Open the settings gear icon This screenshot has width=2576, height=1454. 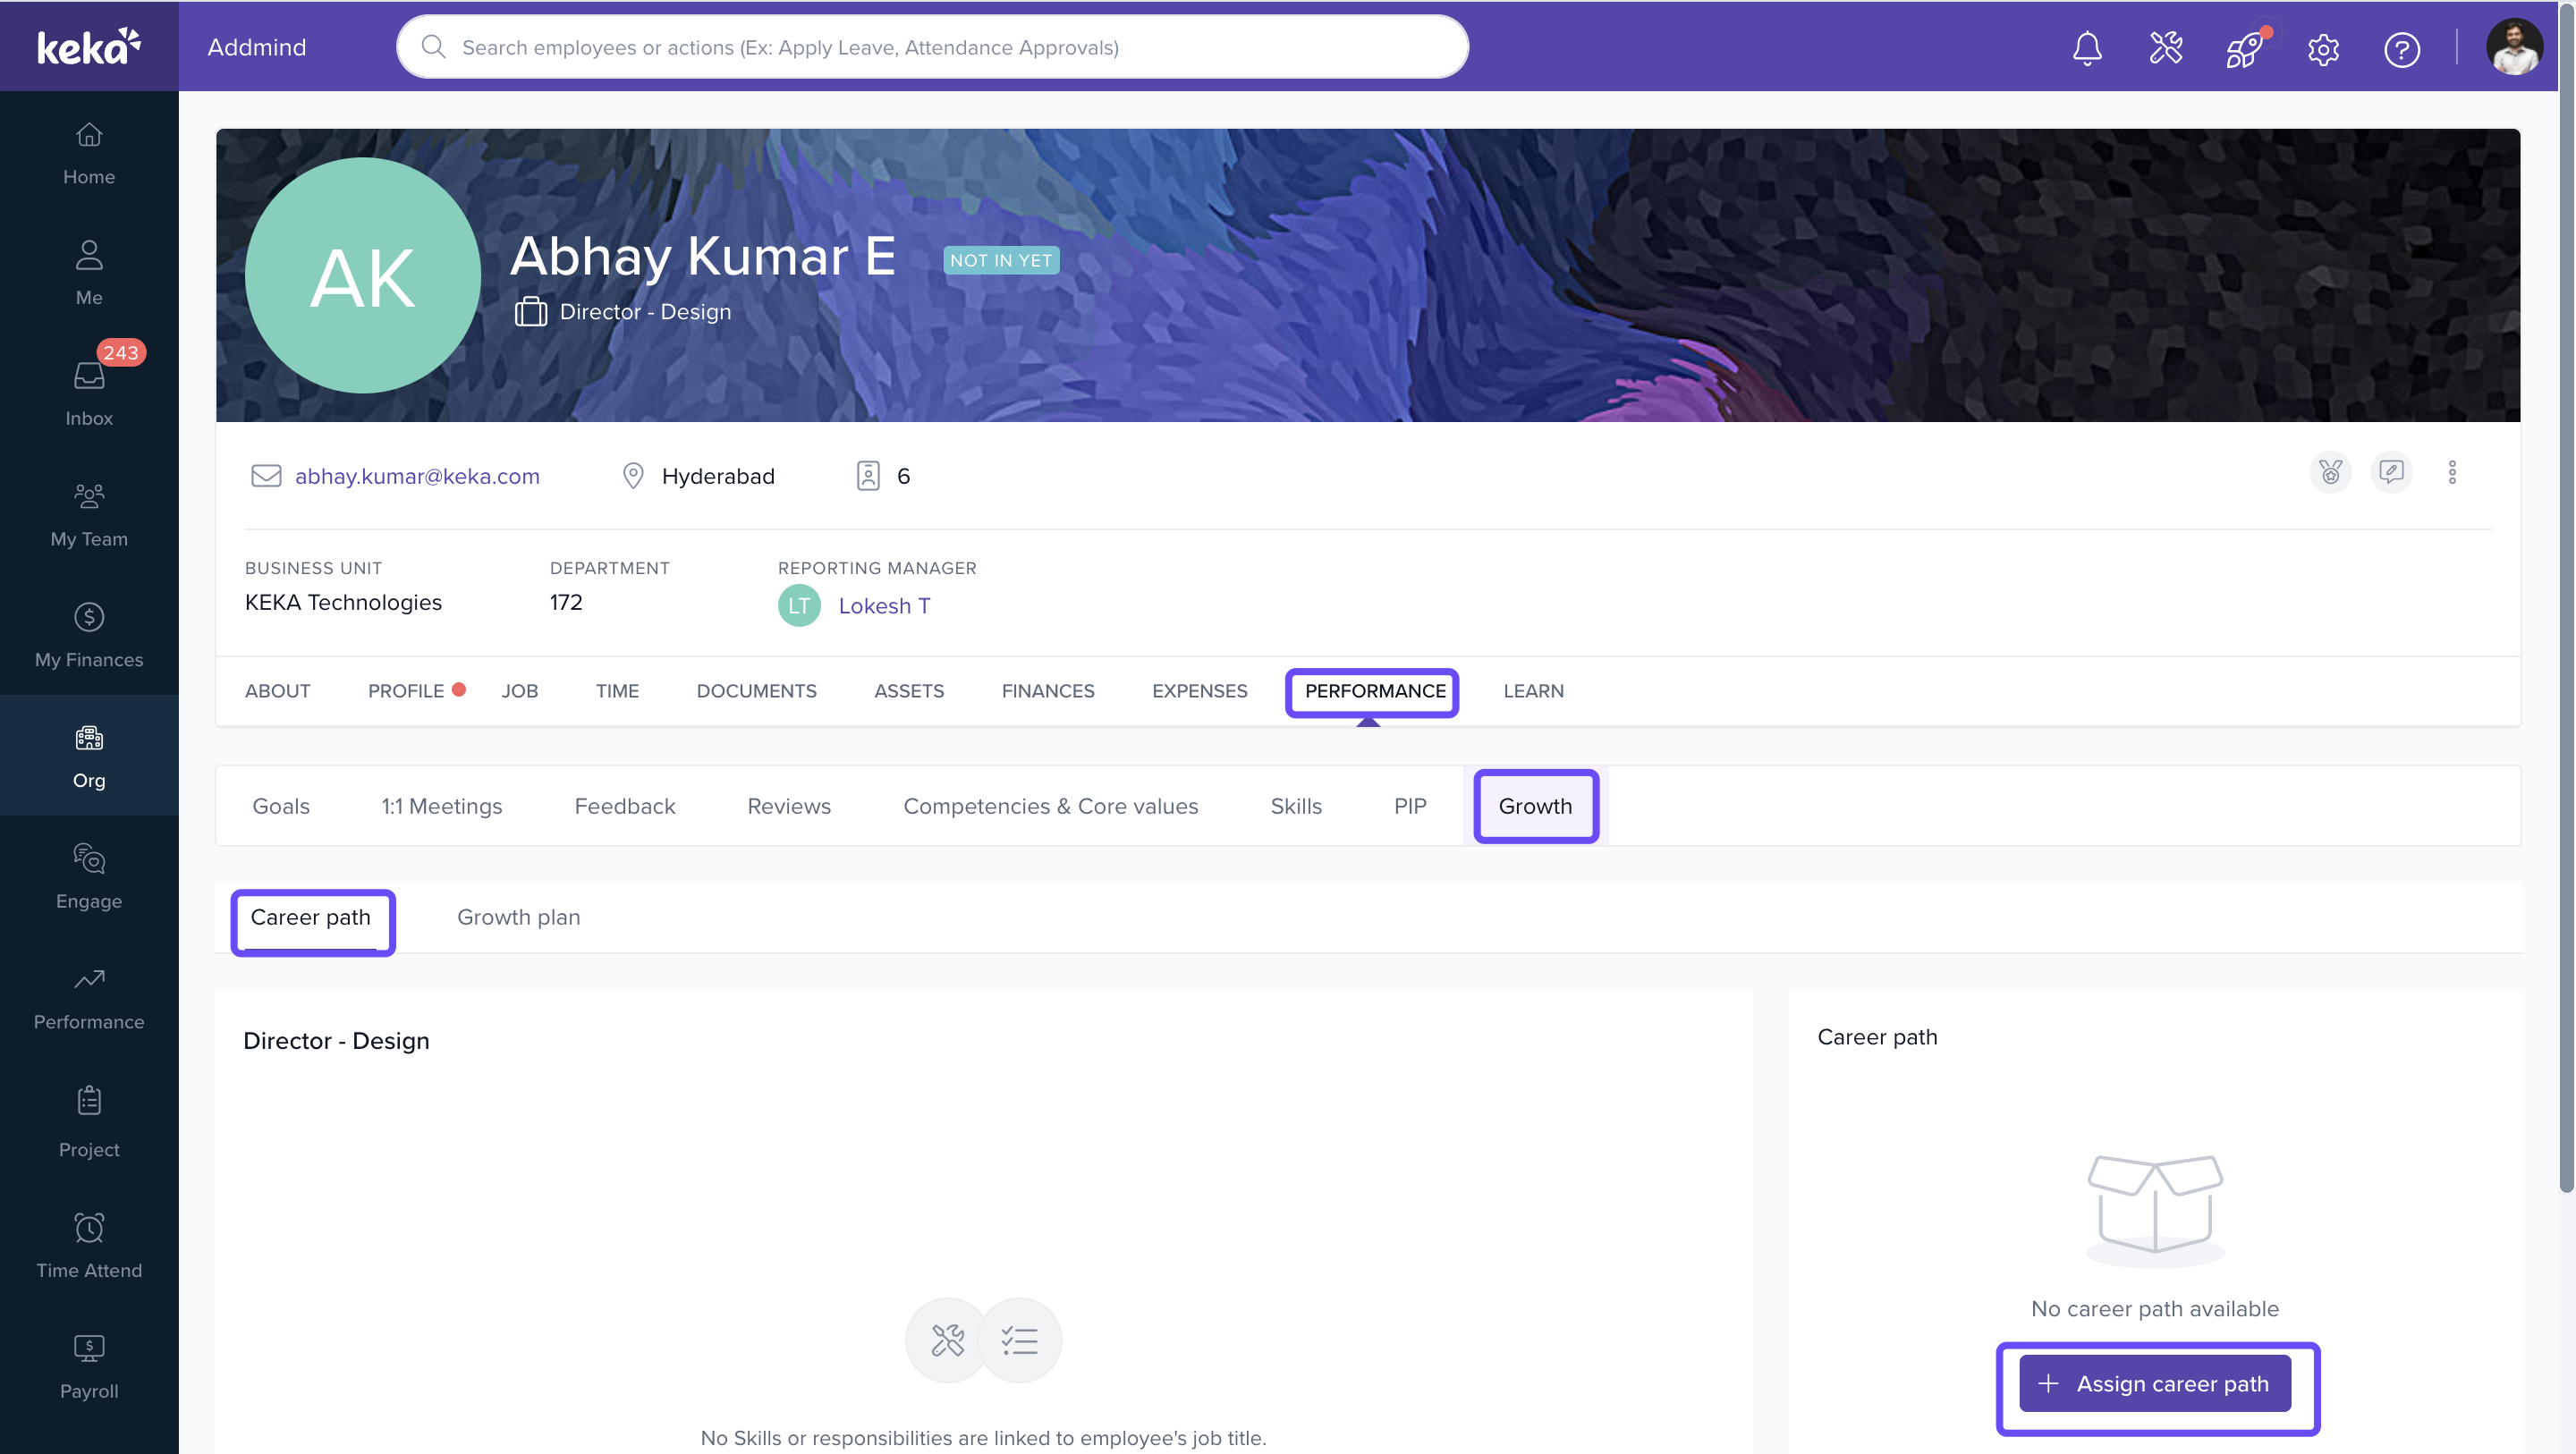(x=2322, y=49)
